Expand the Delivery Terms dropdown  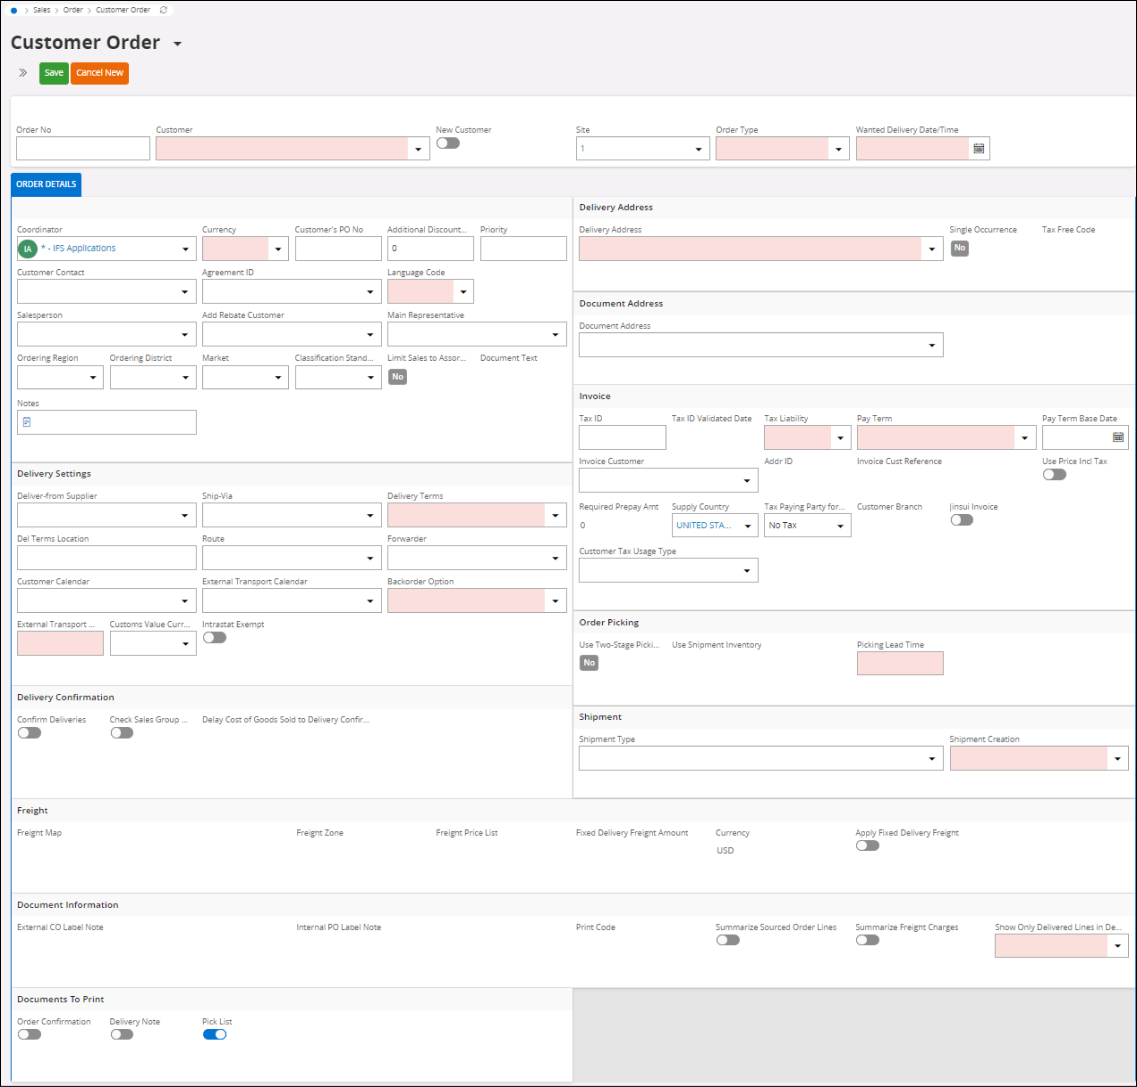(x=555, y=516)
